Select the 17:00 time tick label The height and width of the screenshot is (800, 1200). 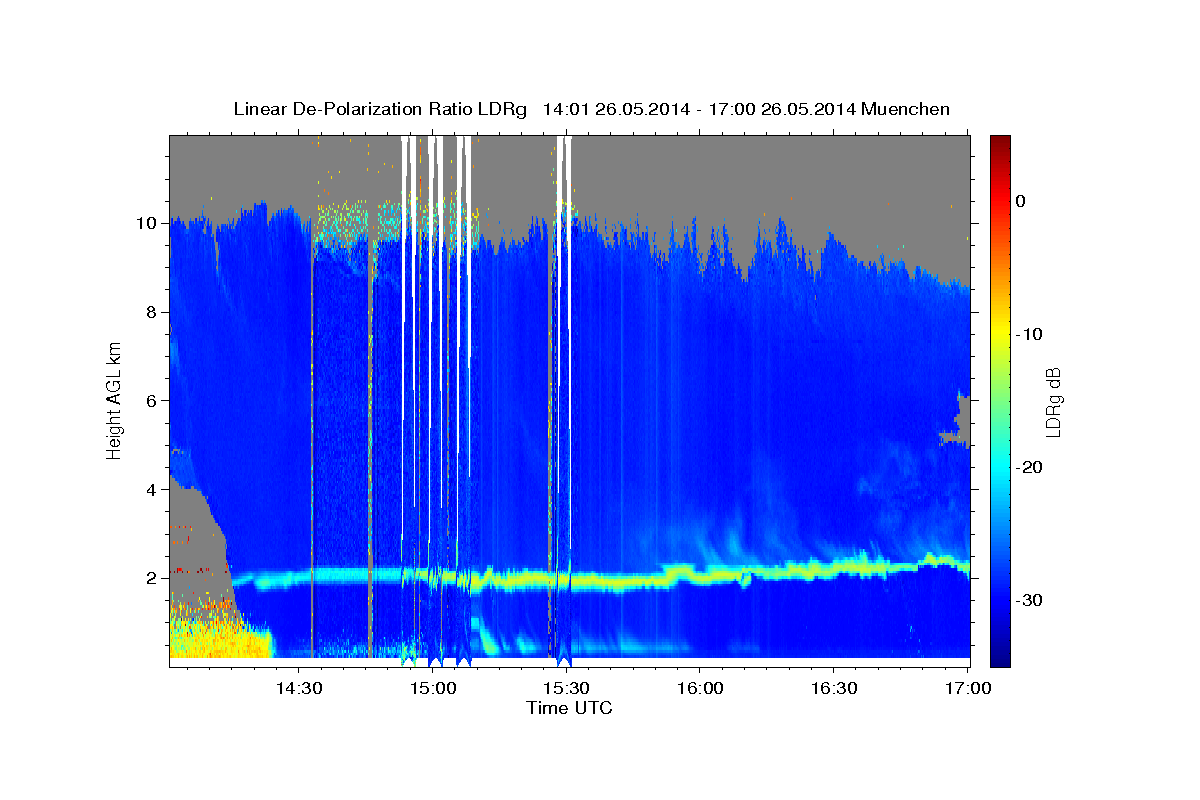(x=968, y=689)
